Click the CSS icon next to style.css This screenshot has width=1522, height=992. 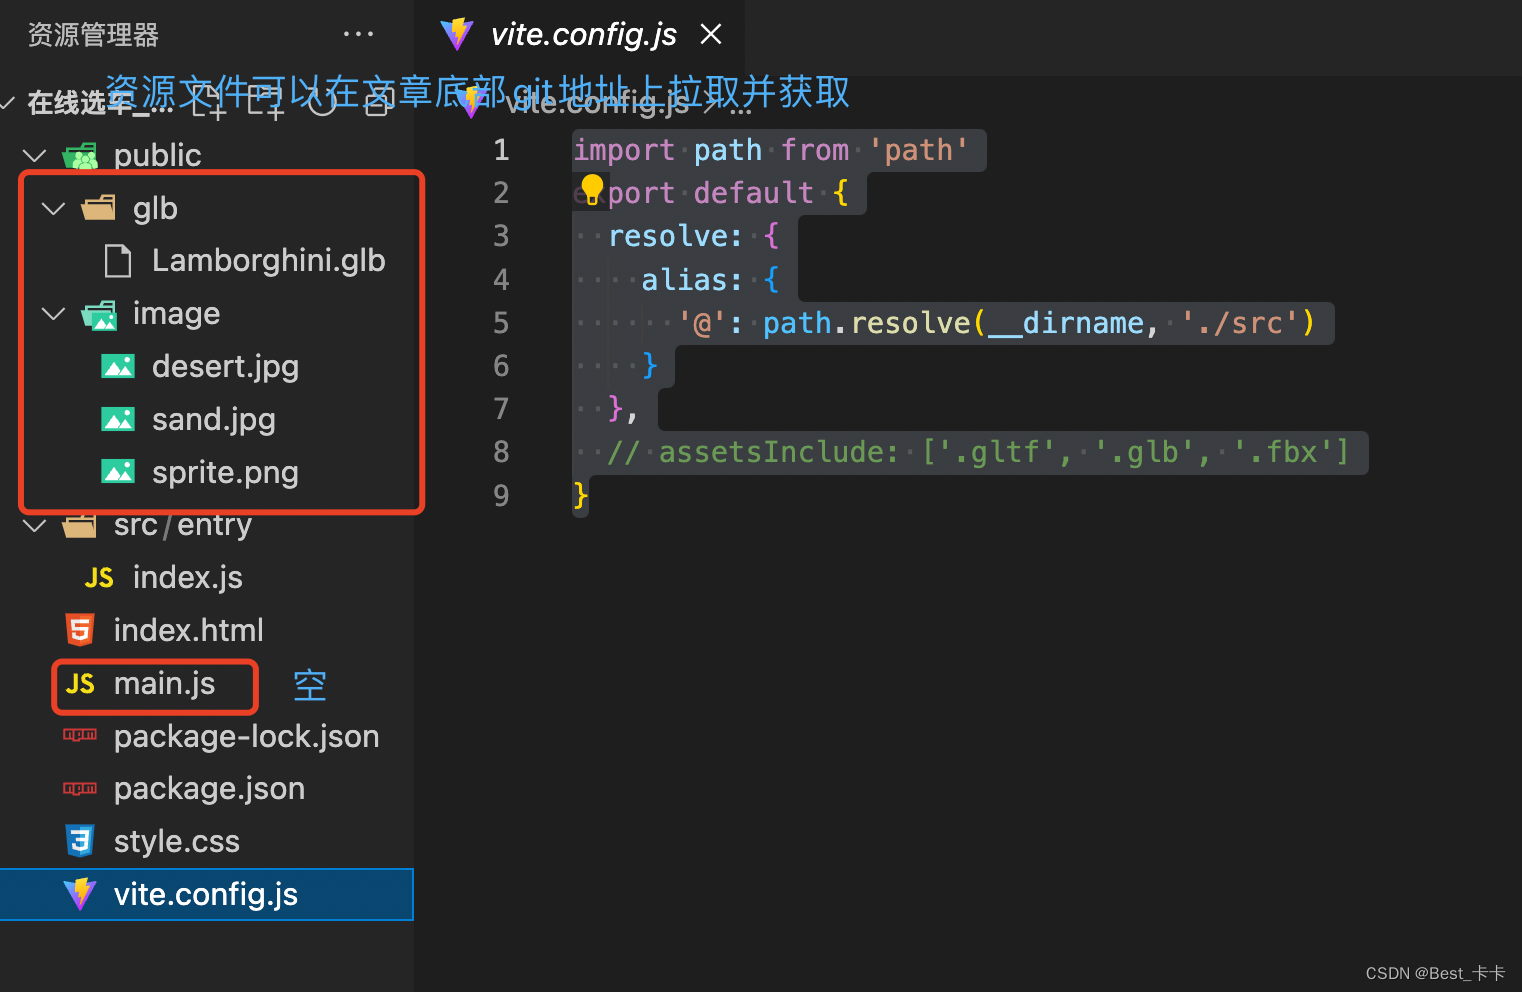(80, 840)
